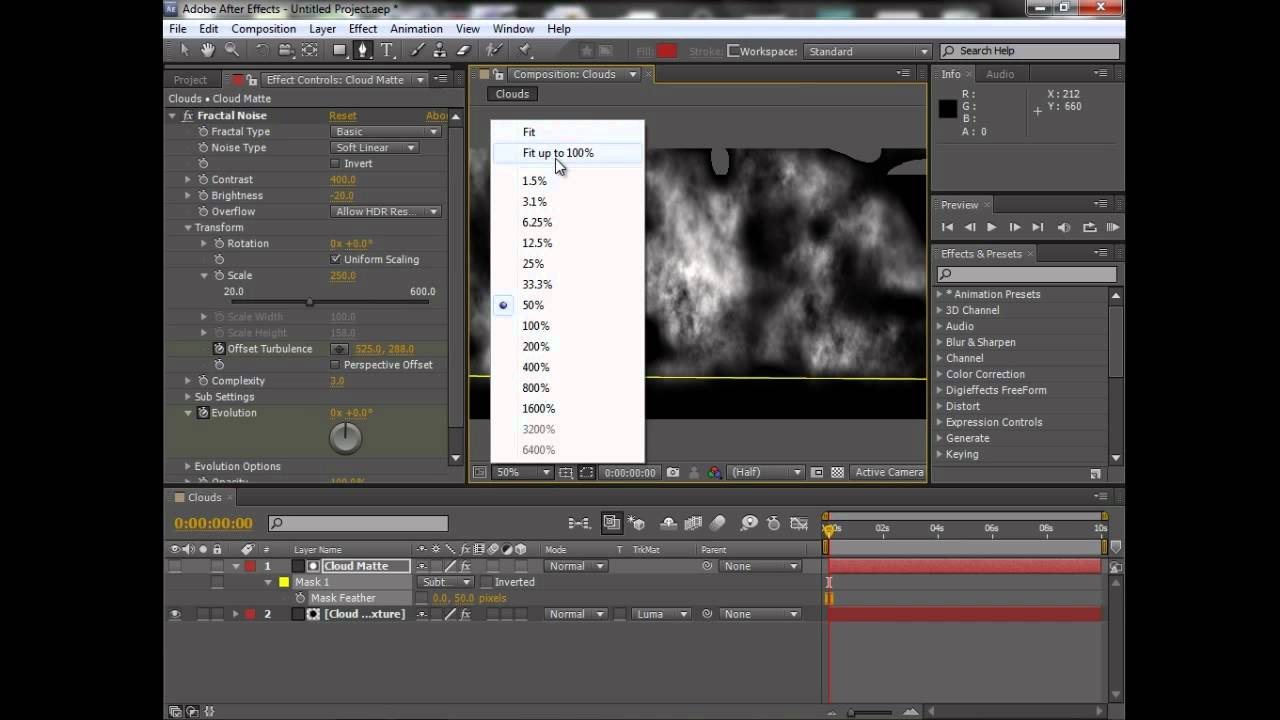1280x720 pixels.
Task: Select the Selection arrow tool
Action: (x=184, y=50)
